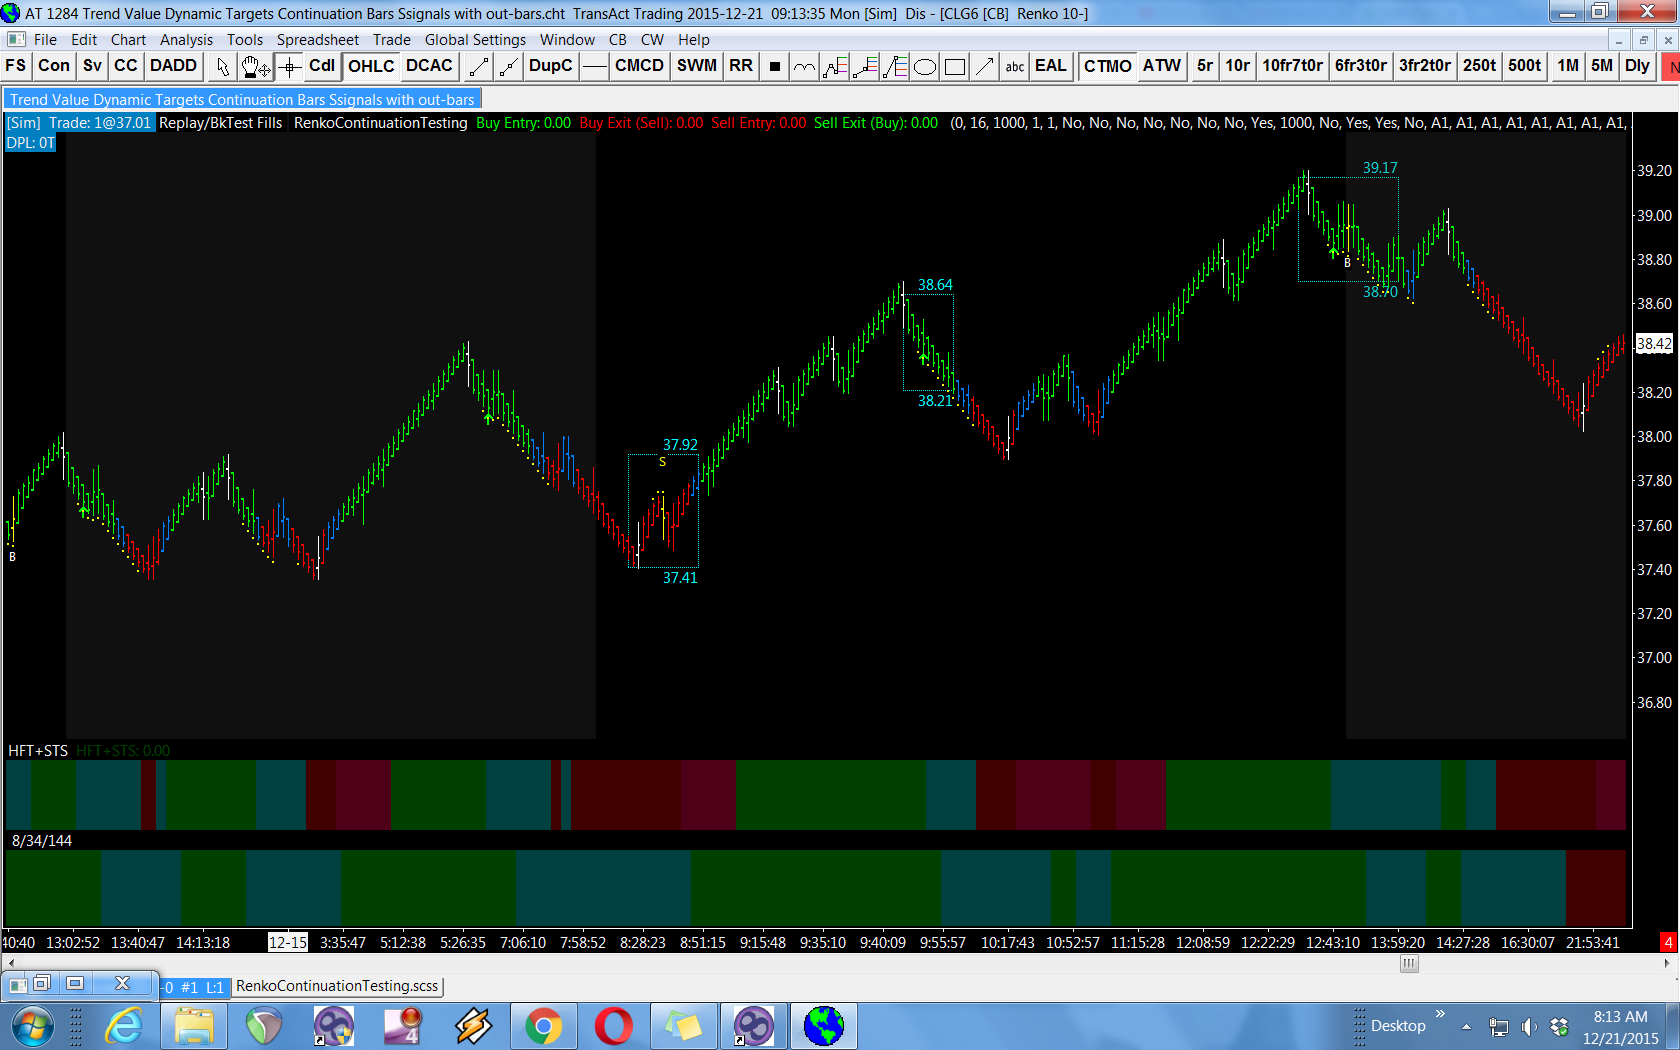Toggle the Con toolbar button

[x=54, y=66]
